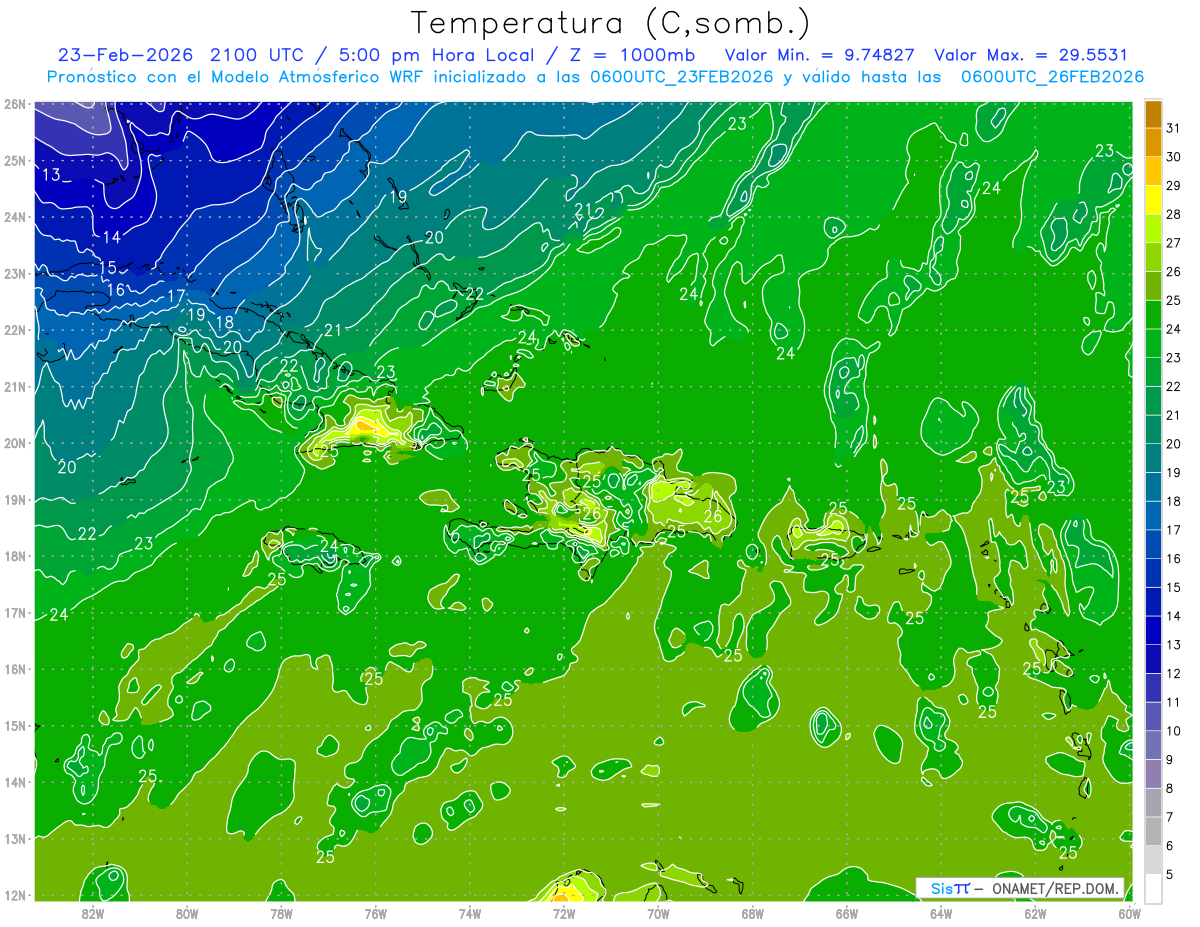Image resolution: width=1200 pixels, height=927 pixels.
Task: Click the orange swatch between 30 and 31
Action: pos(1153,143)
